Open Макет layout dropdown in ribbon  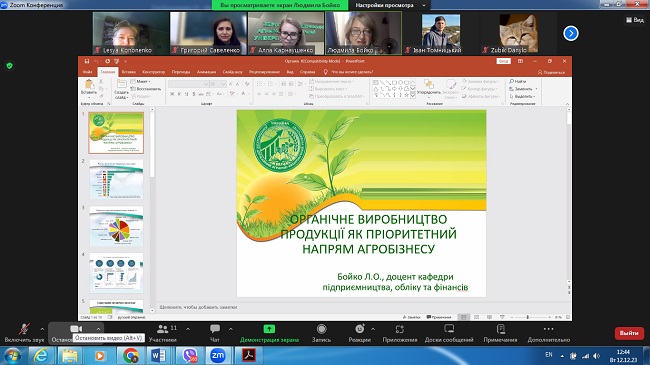tap(140, 81)
